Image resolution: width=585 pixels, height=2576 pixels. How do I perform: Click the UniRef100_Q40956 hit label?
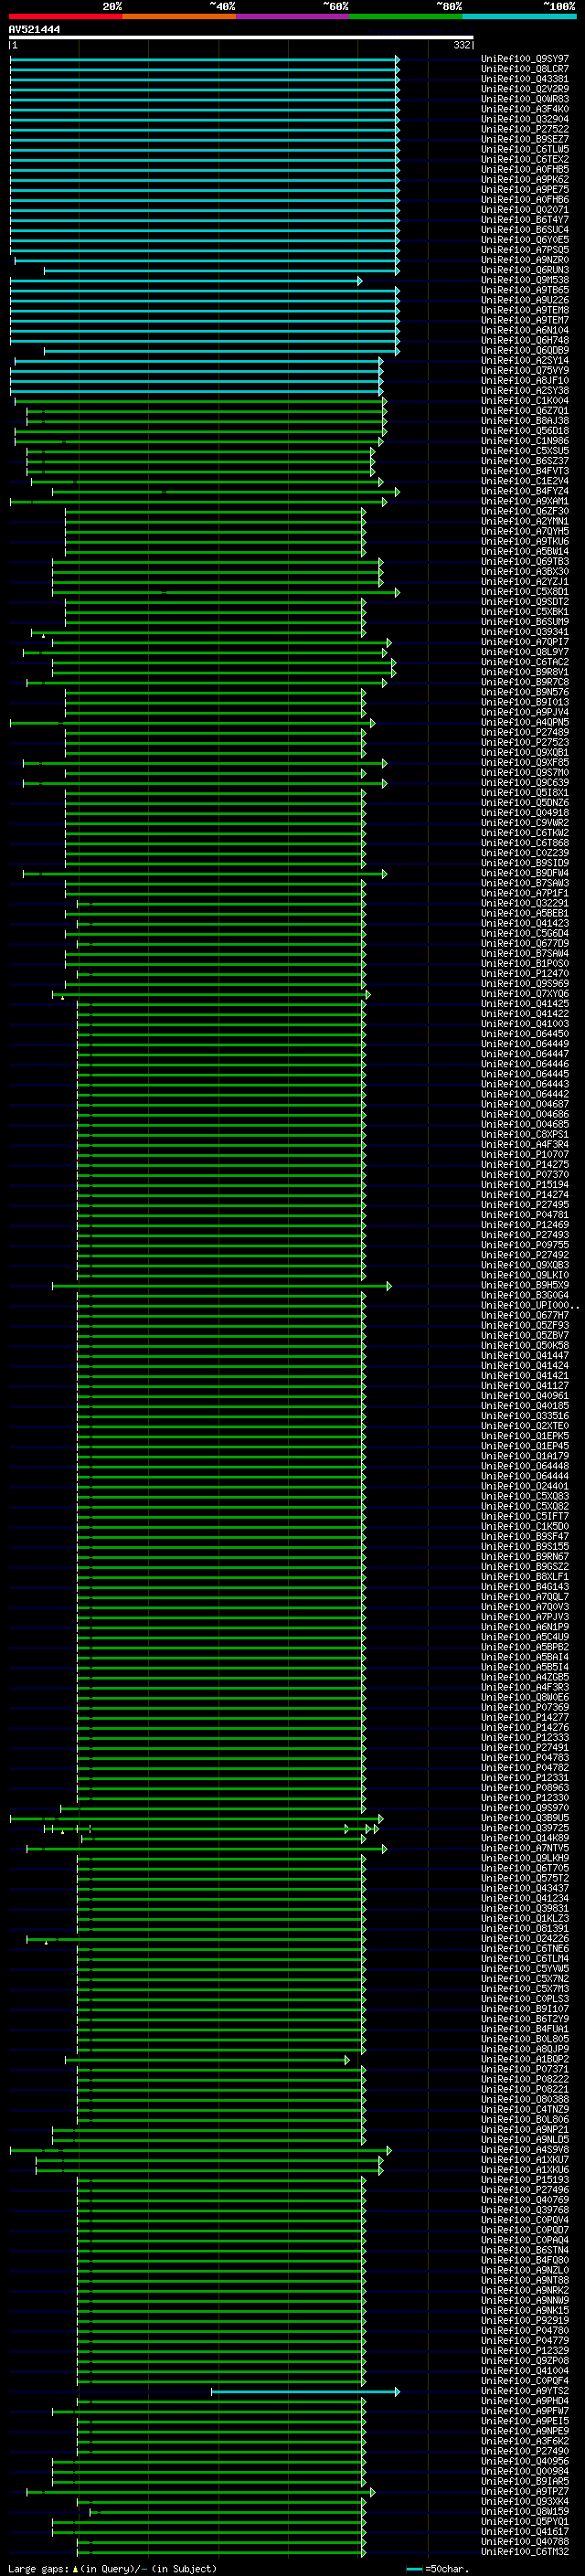tap(524, 2461)
